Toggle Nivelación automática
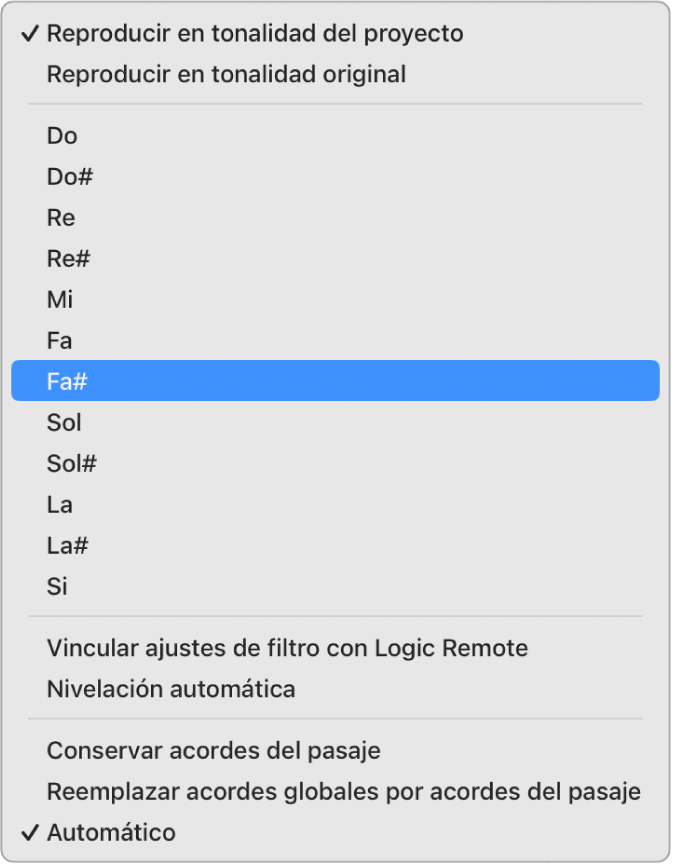This screenshot has height=865, width=673. pyautogui.click(x=171, y=689)
